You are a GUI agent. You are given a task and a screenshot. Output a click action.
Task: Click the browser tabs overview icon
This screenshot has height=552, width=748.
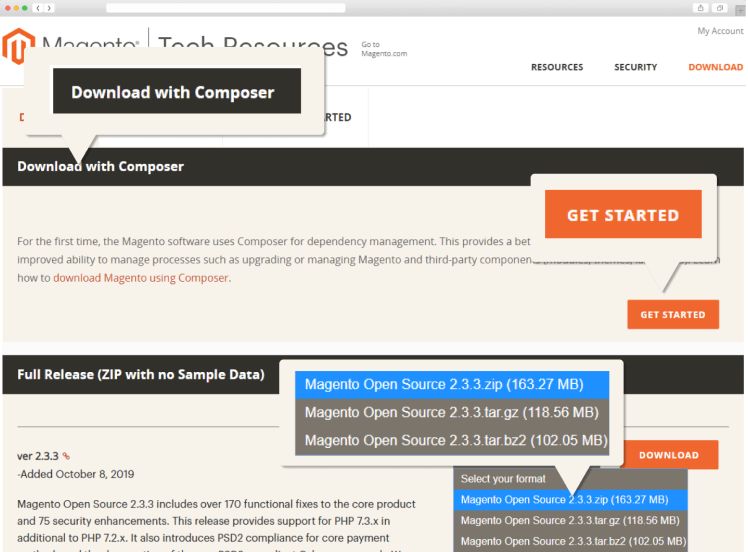coord(719,8)
